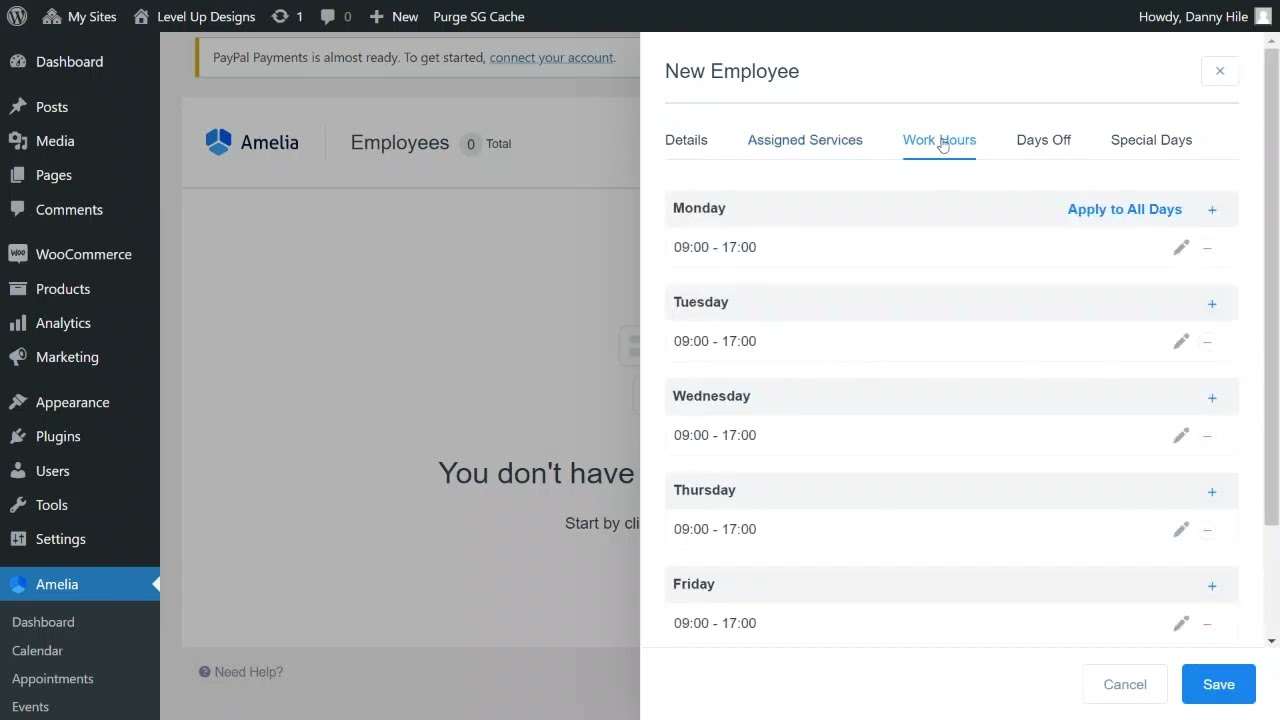Remove the Tuesday work period
1280x720 pixels.
(1207, 342)
